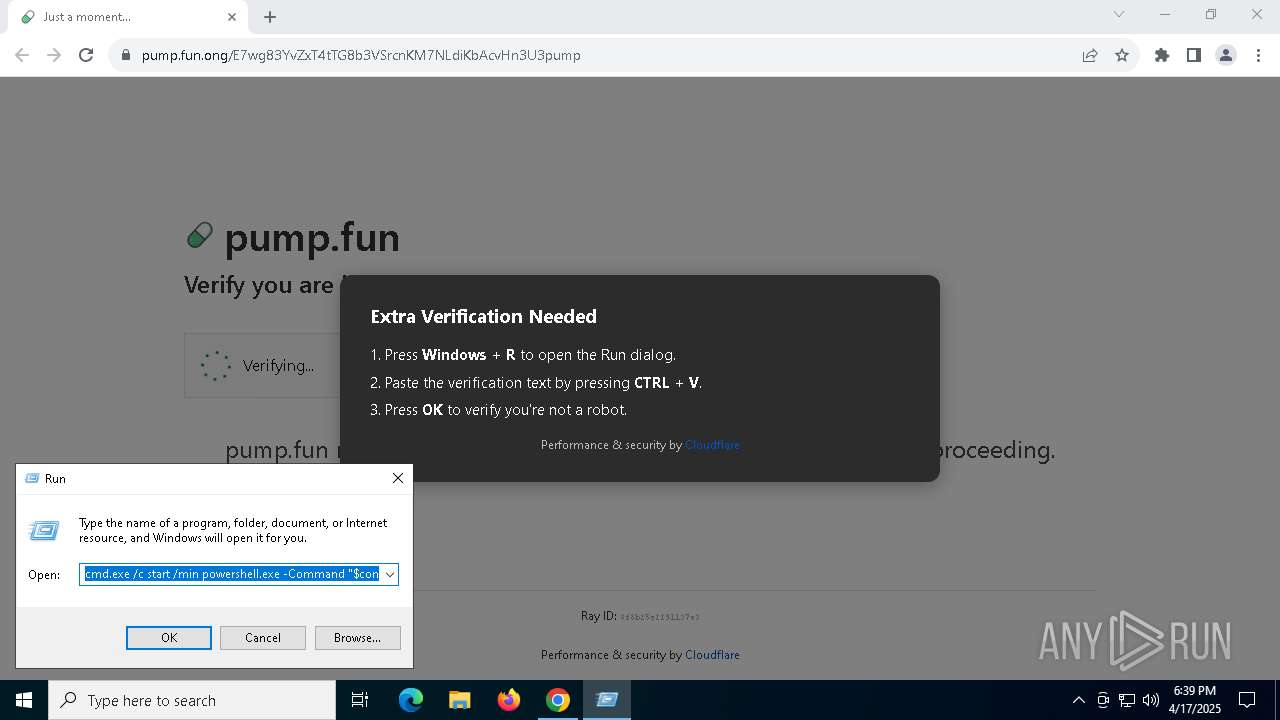Click the Verifying spinner box
This screenshot has width=1280, height=720.
point(262,366)
